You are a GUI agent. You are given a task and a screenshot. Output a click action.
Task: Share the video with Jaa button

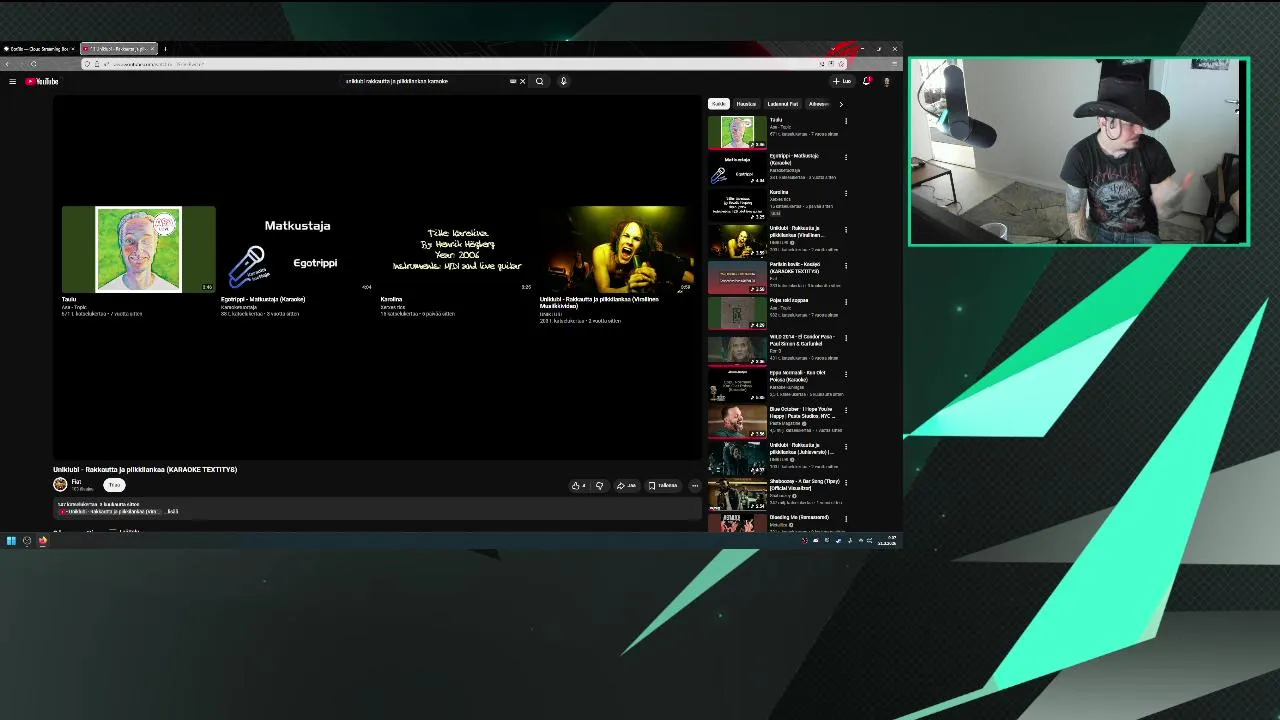coord(626,485)
